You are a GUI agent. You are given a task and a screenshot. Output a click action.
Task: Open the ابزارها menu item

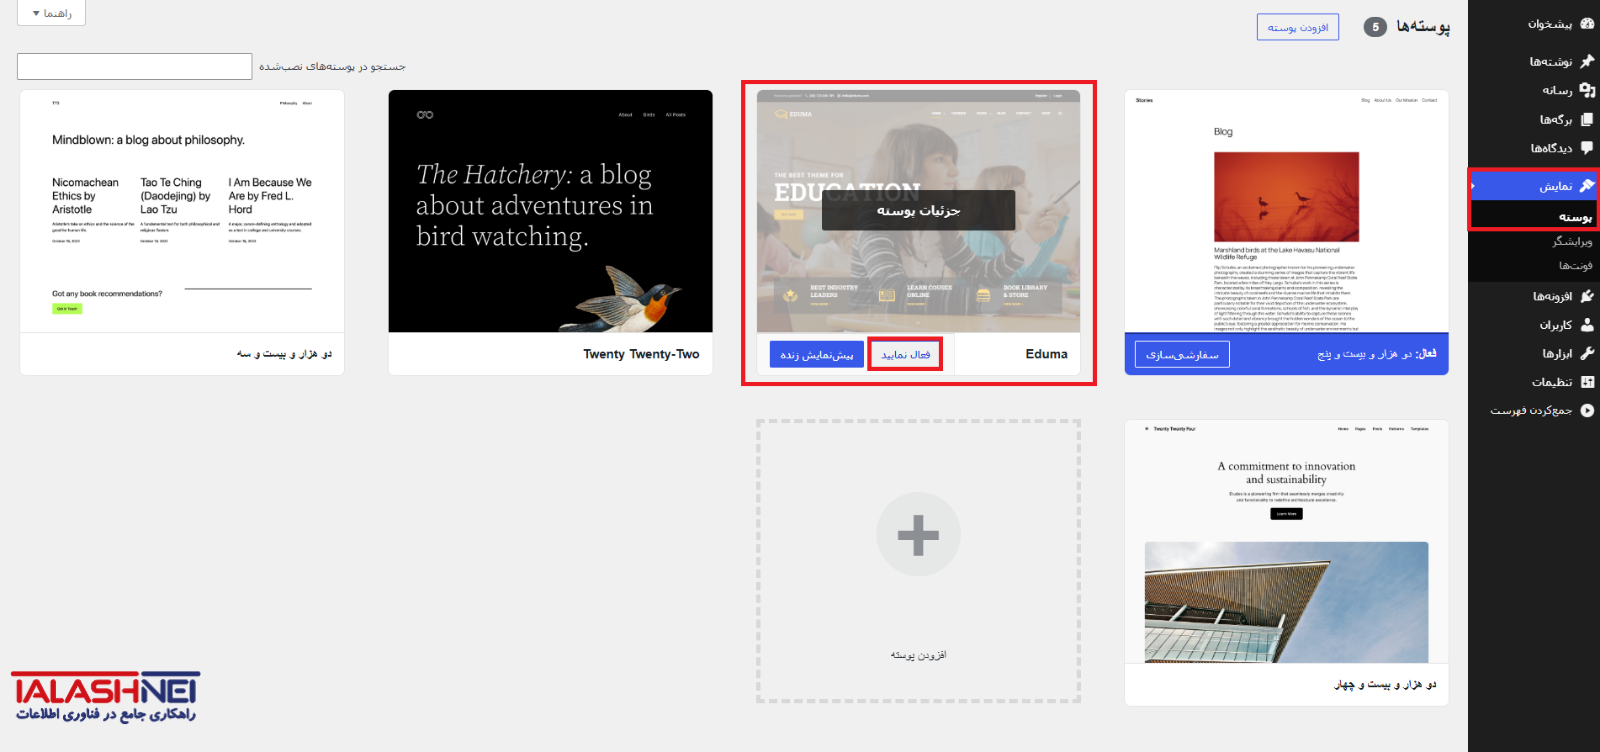pyautogui.click(x=1534, y=353)
